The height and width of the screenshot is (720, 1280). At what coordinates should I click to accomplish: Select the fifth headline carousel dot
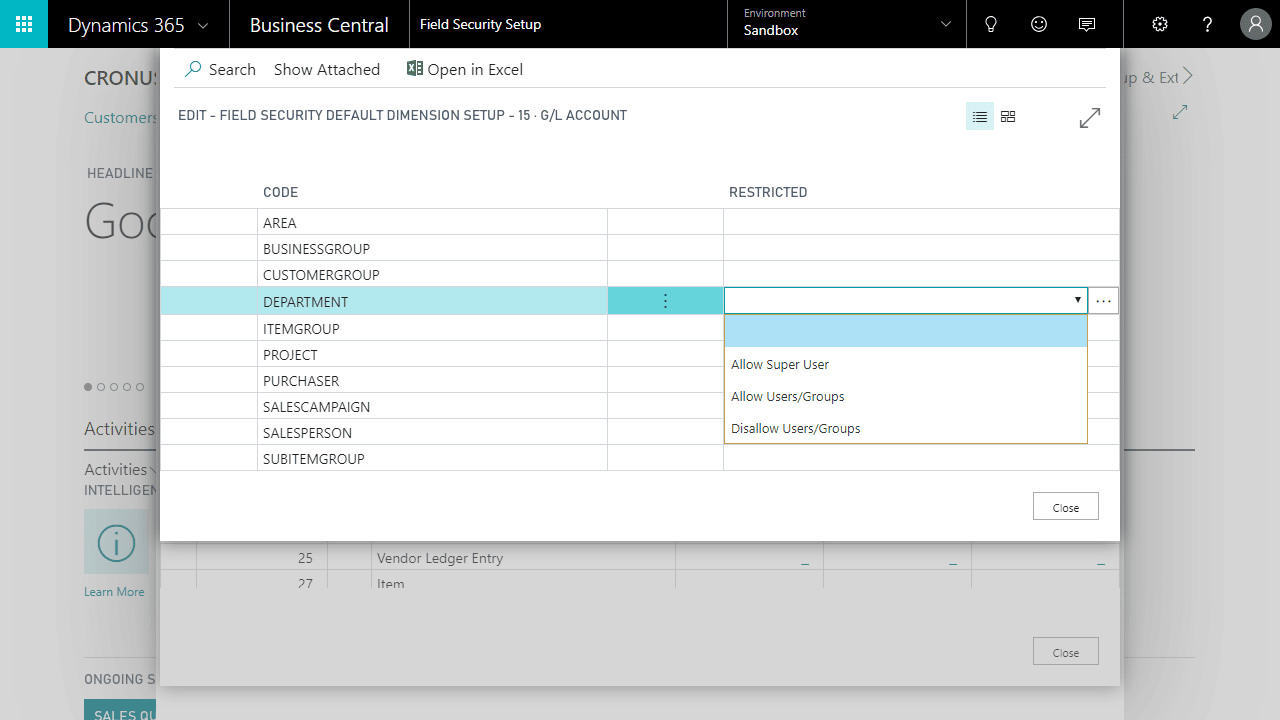140,387
